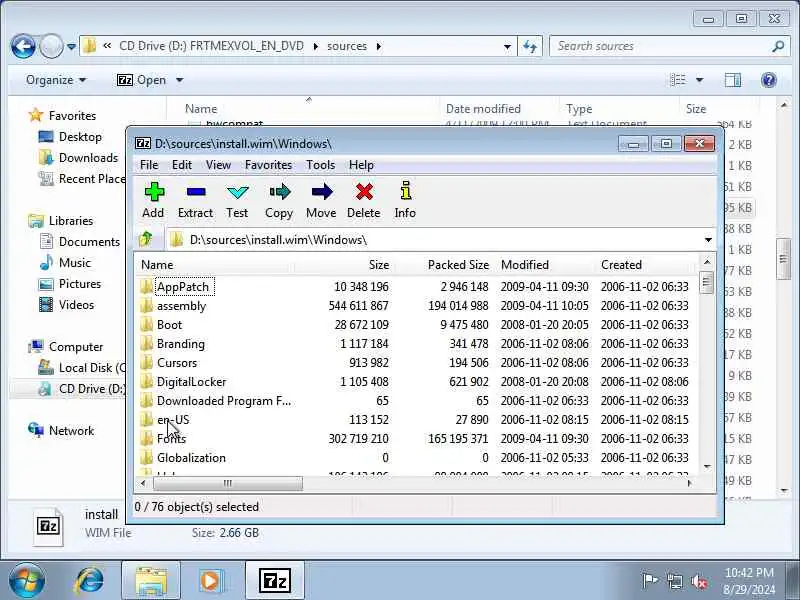Image resolution: width=800 pixels, height=600 pixels.
Task: Sort by Modified column header
Action: pos(544,265)
